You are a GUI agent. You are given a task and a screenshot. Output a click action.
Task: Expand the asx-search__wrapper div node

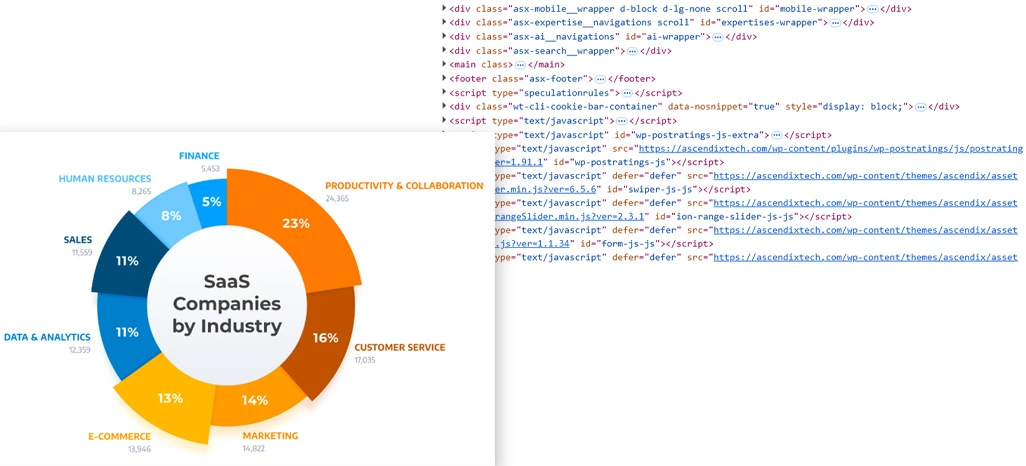click(445, 50)
